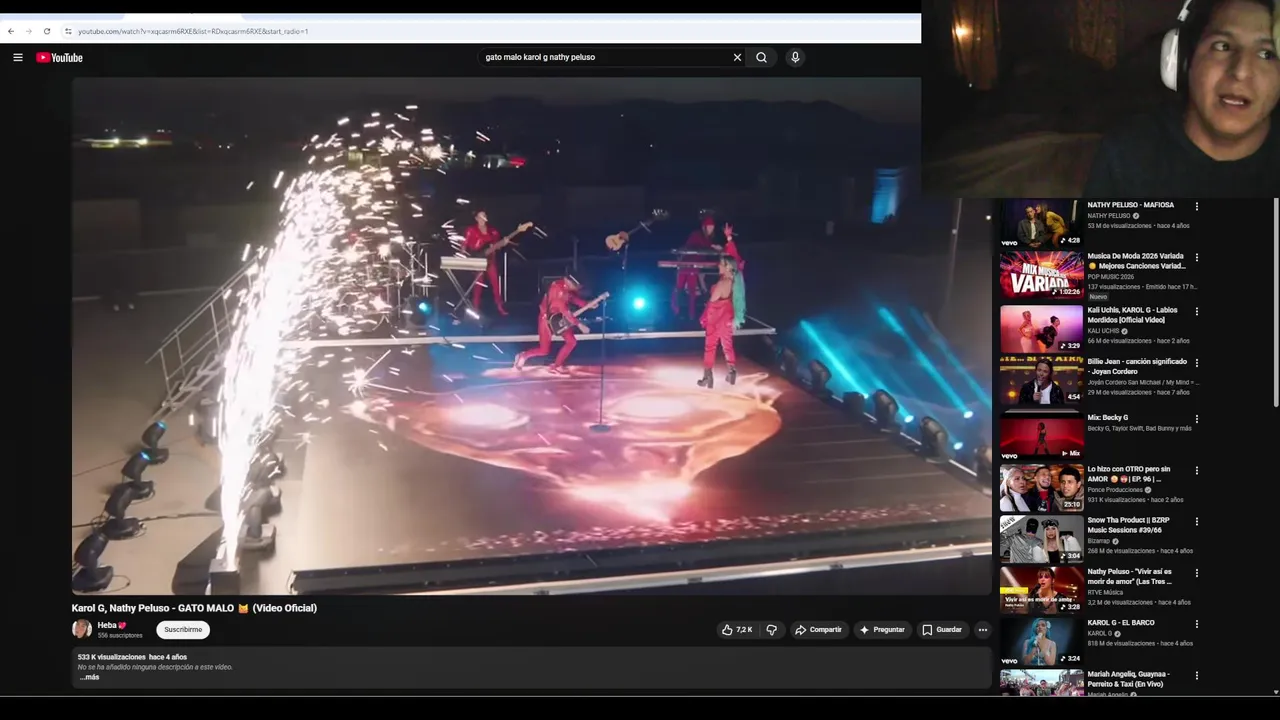Open KAROL G - EL BARCO thumbnail
Viewport: 1280px width, 720px height.
[x=1041, y=641]
